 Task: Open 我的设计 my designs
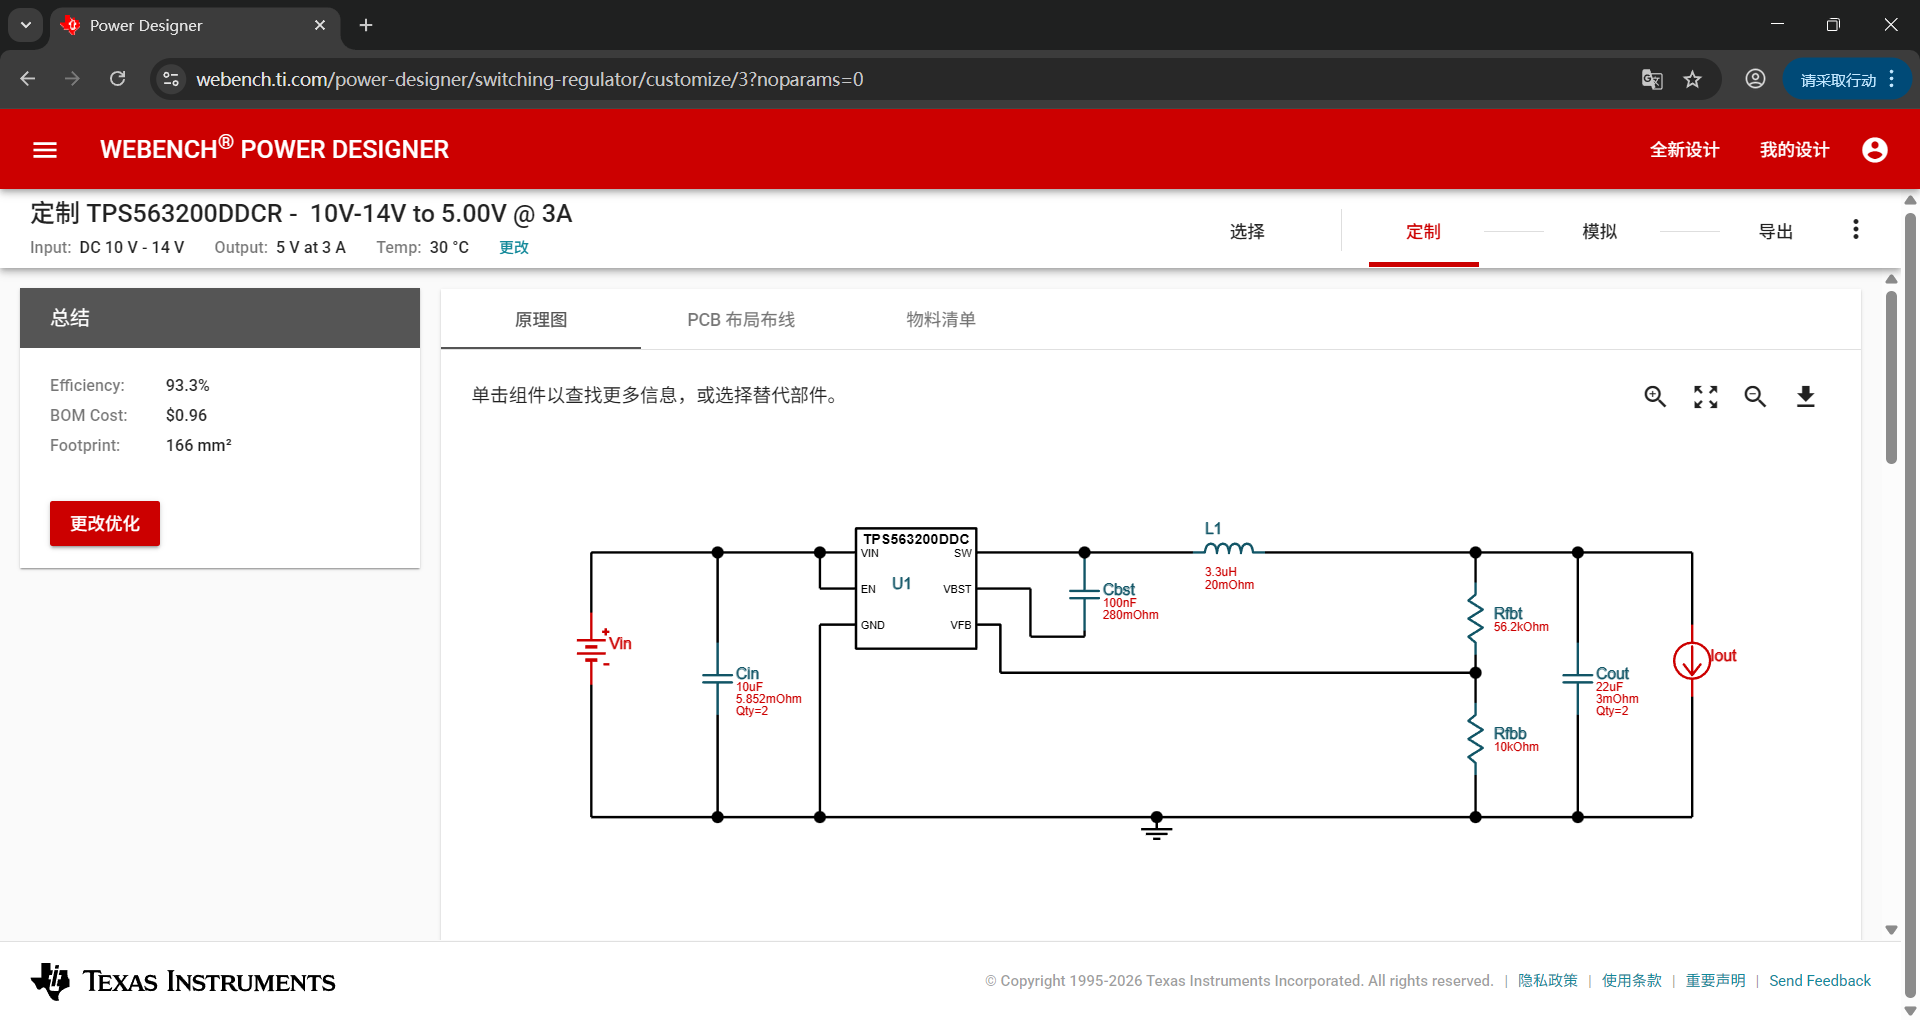[1794, 150]
